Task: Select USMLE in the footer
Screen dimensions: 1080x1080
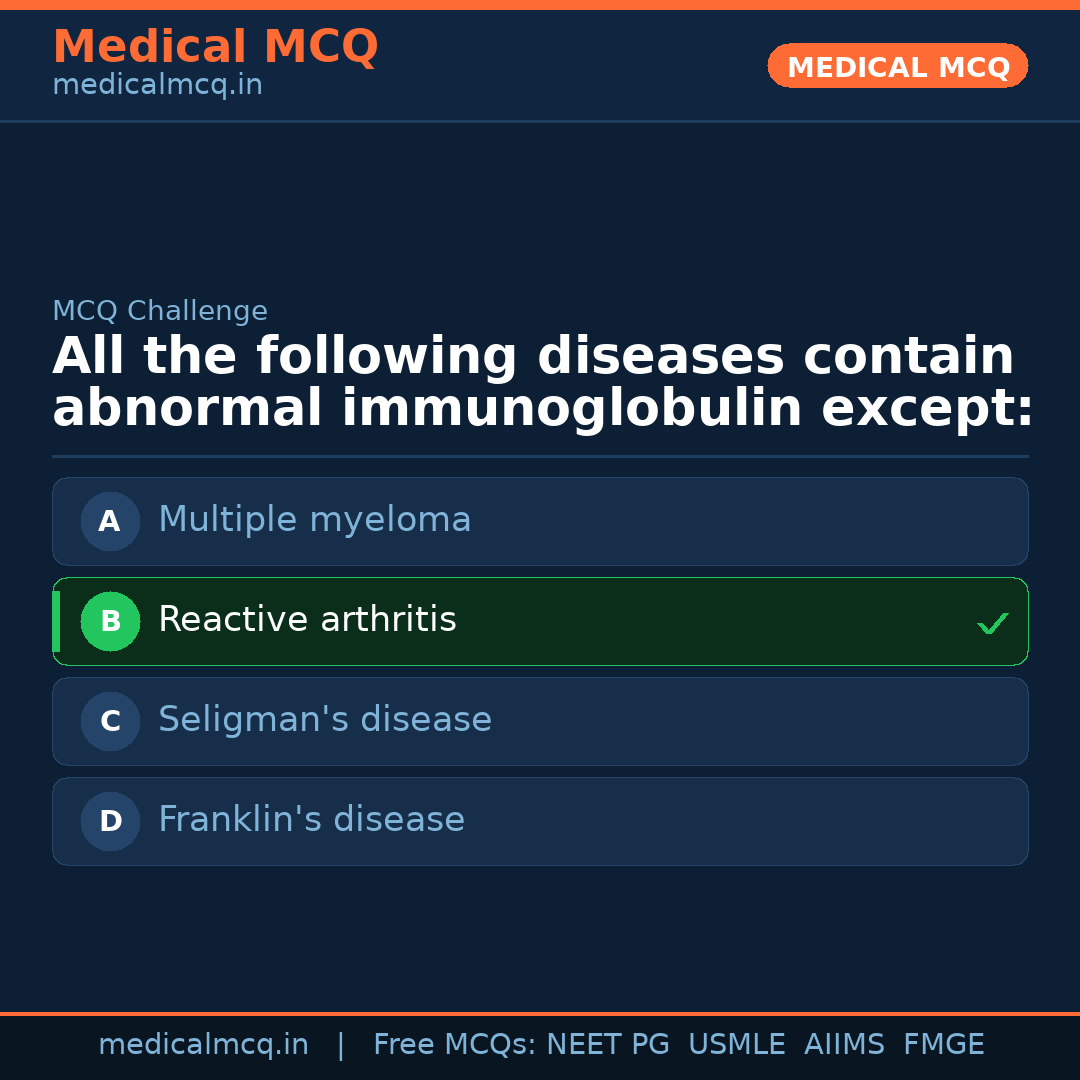Action: click(x=736, y=1045)
